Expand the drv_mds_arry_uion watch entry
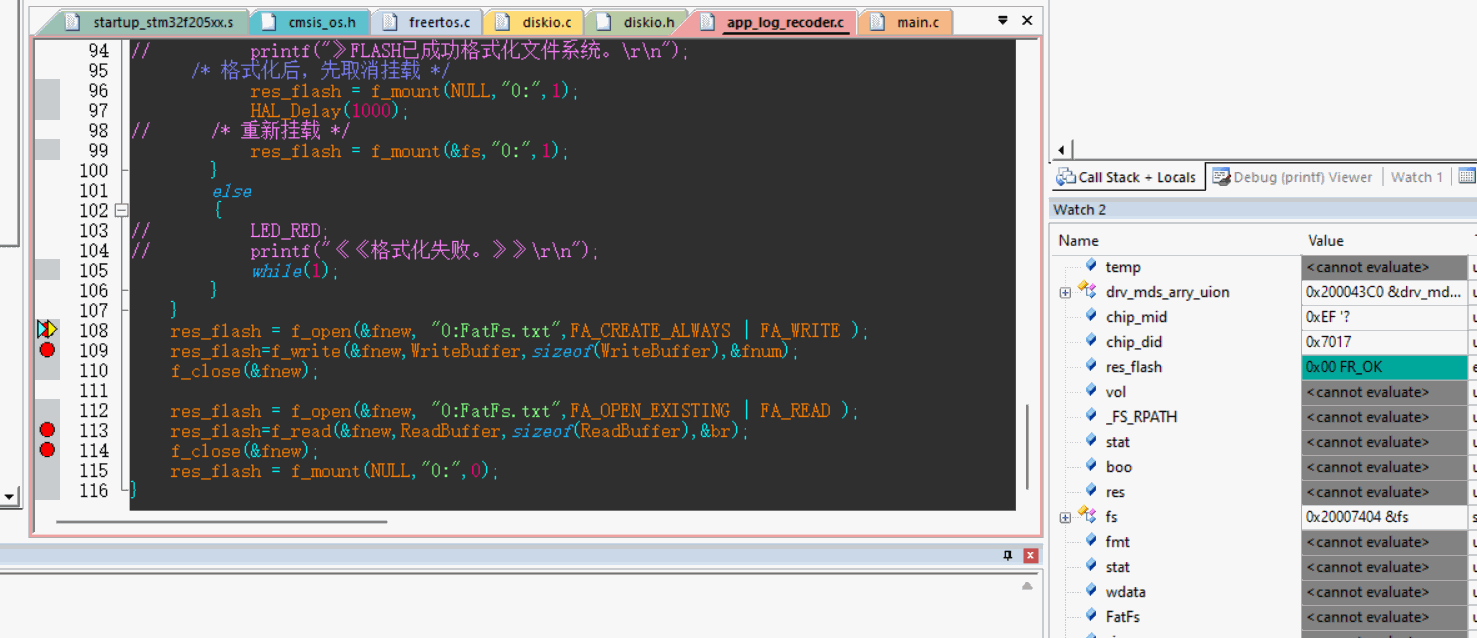The image size is (1477, 638). [1065, 292]
